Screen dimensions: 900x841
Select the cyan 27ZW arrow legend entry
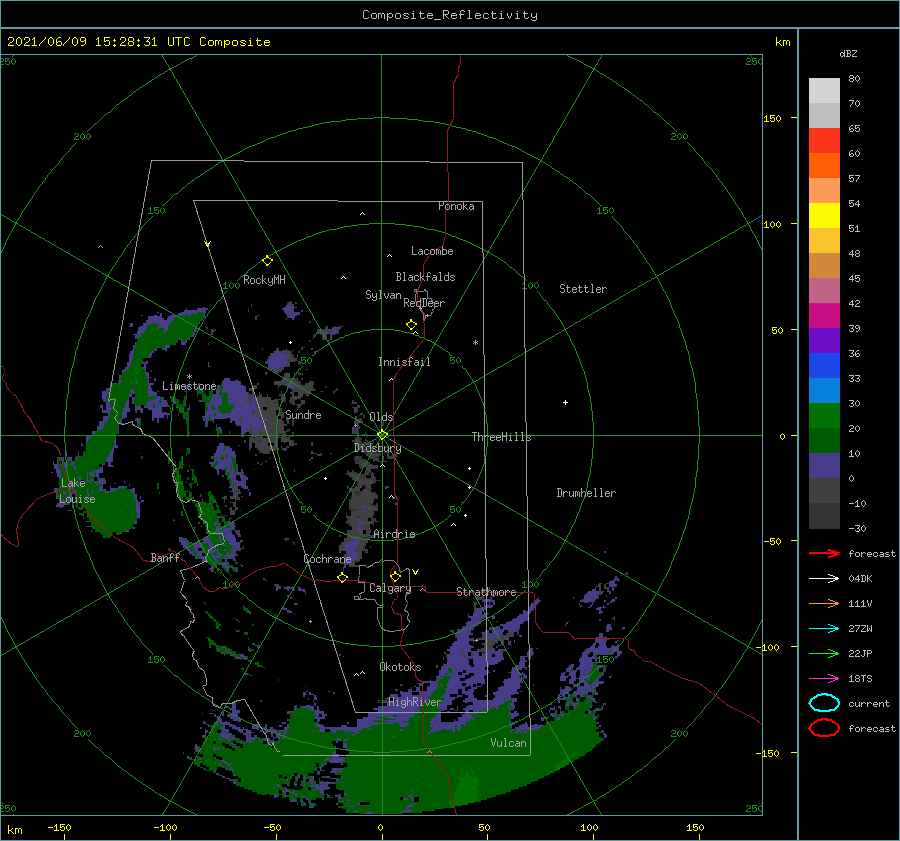[824, 629]
